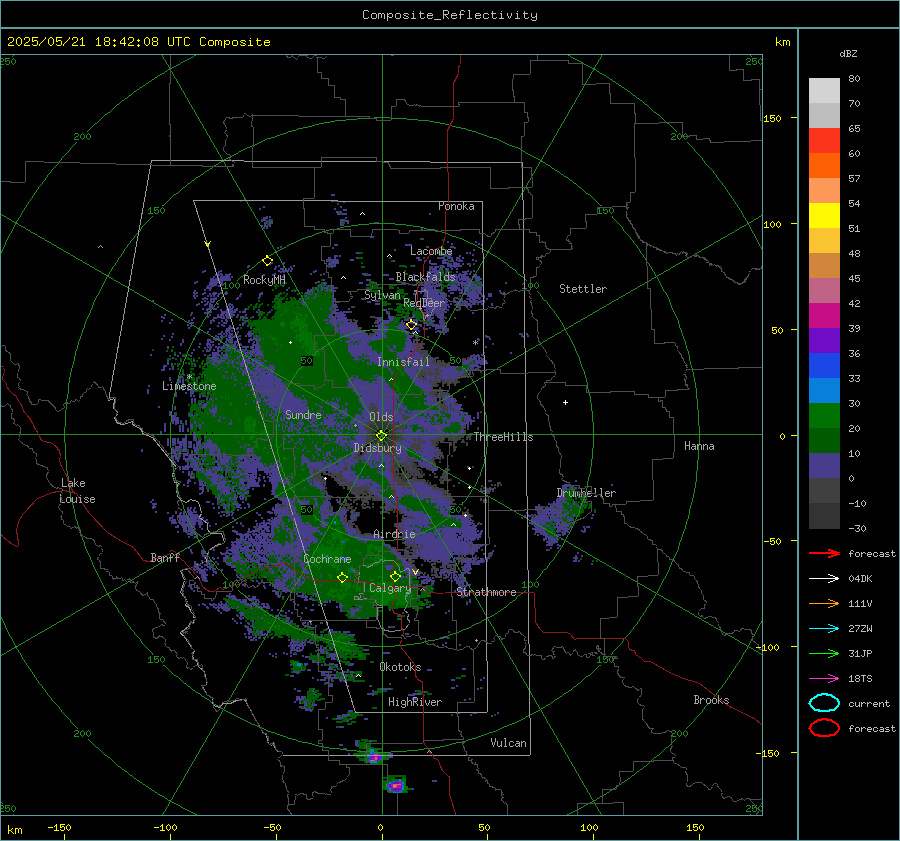Viewport: 900px width, 841px height.
Task: Click the Brooks label
Action: (x=711, y=700)
